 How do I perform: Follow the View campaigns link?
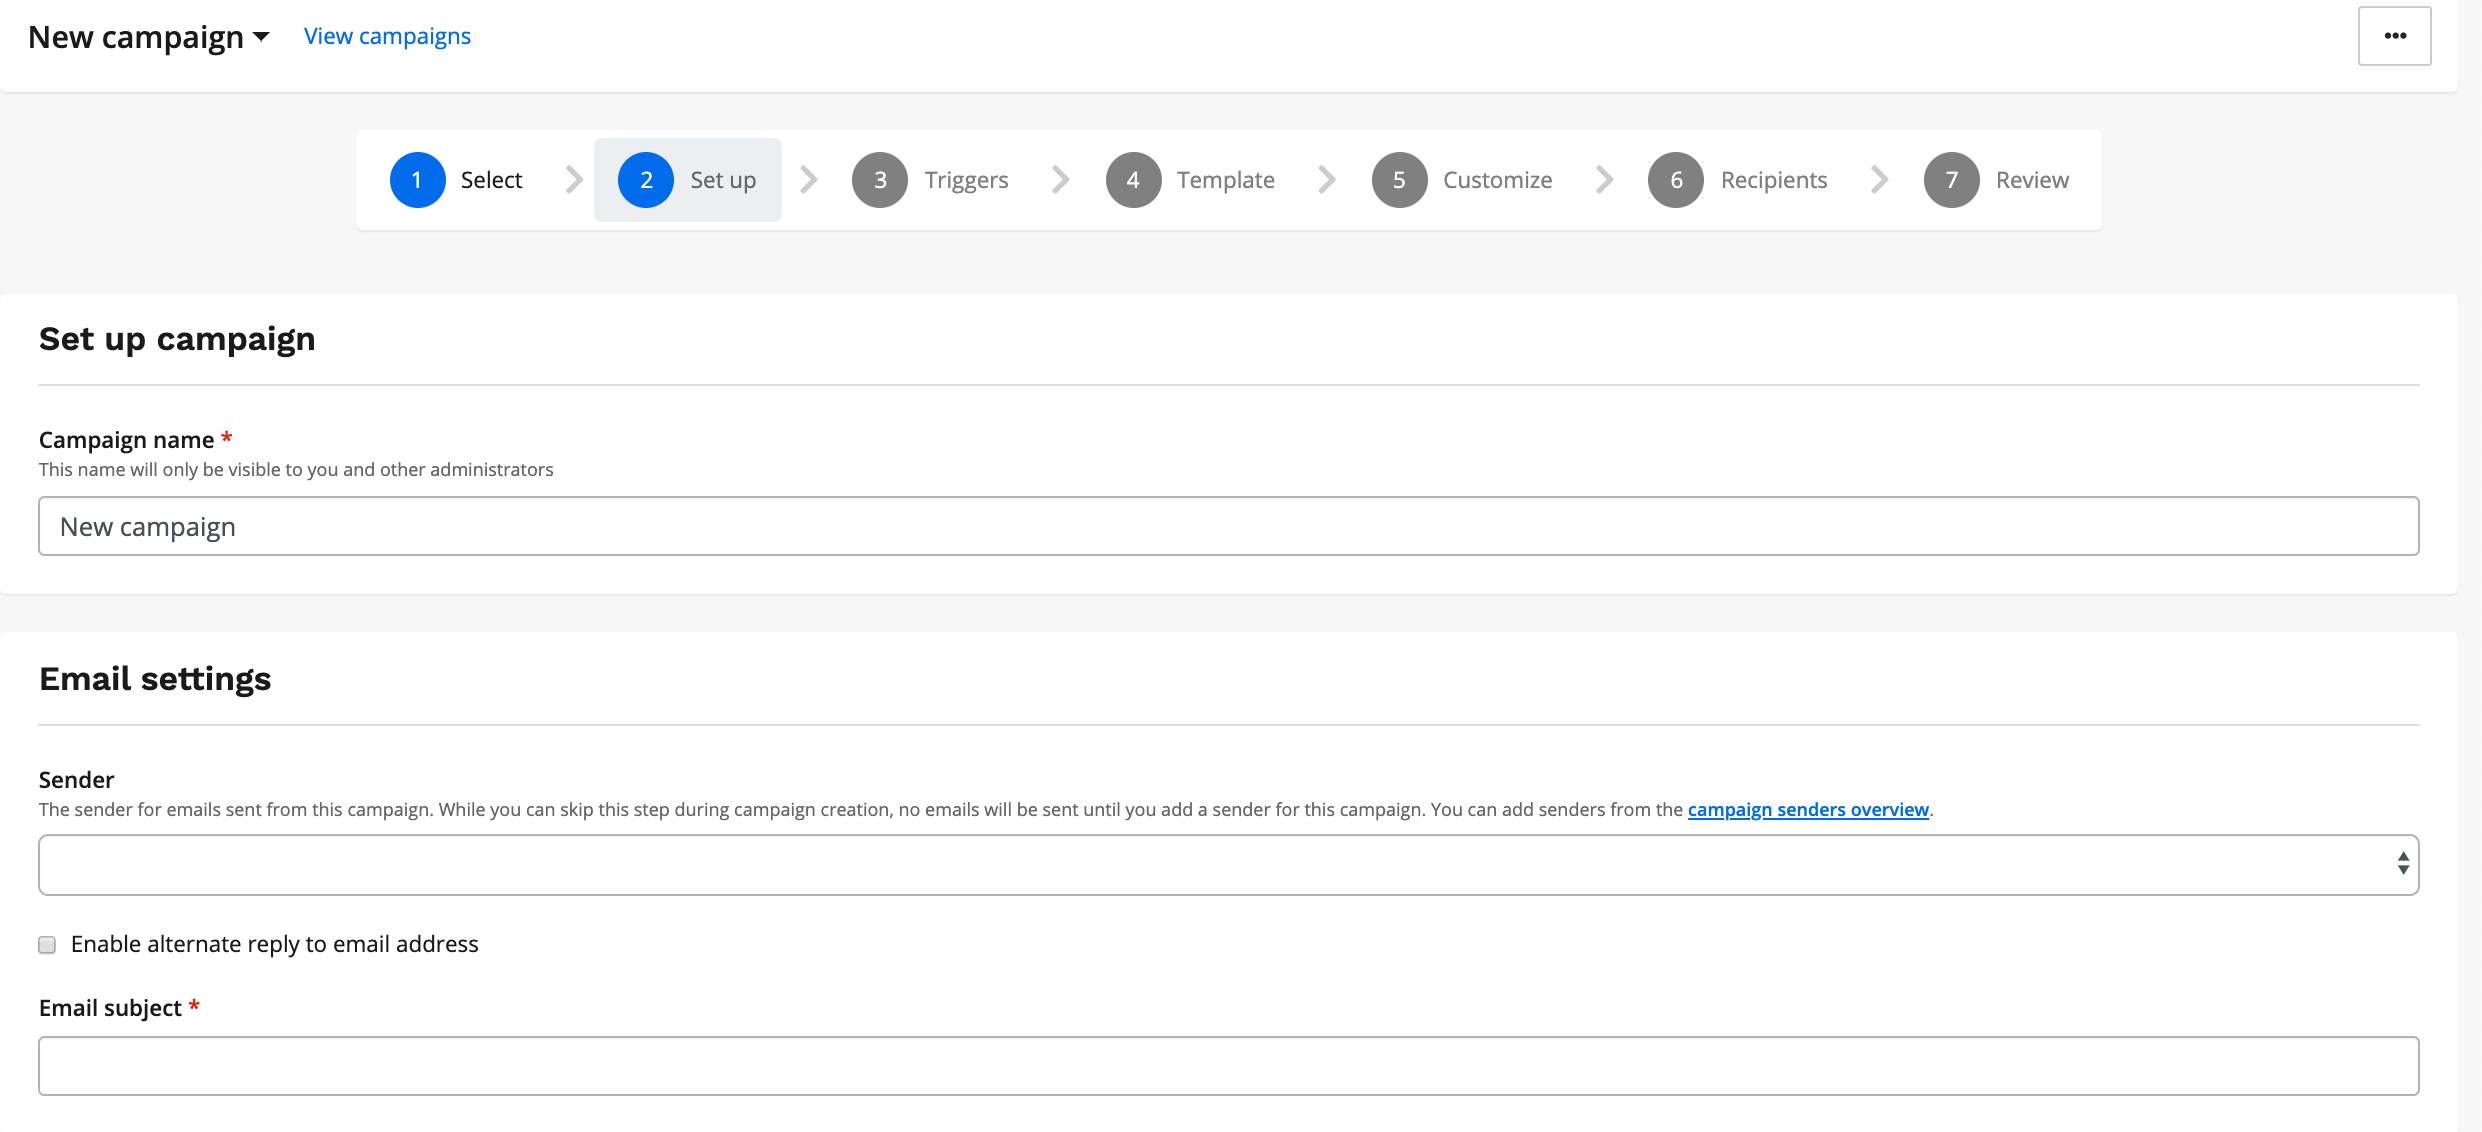point(387,36)
